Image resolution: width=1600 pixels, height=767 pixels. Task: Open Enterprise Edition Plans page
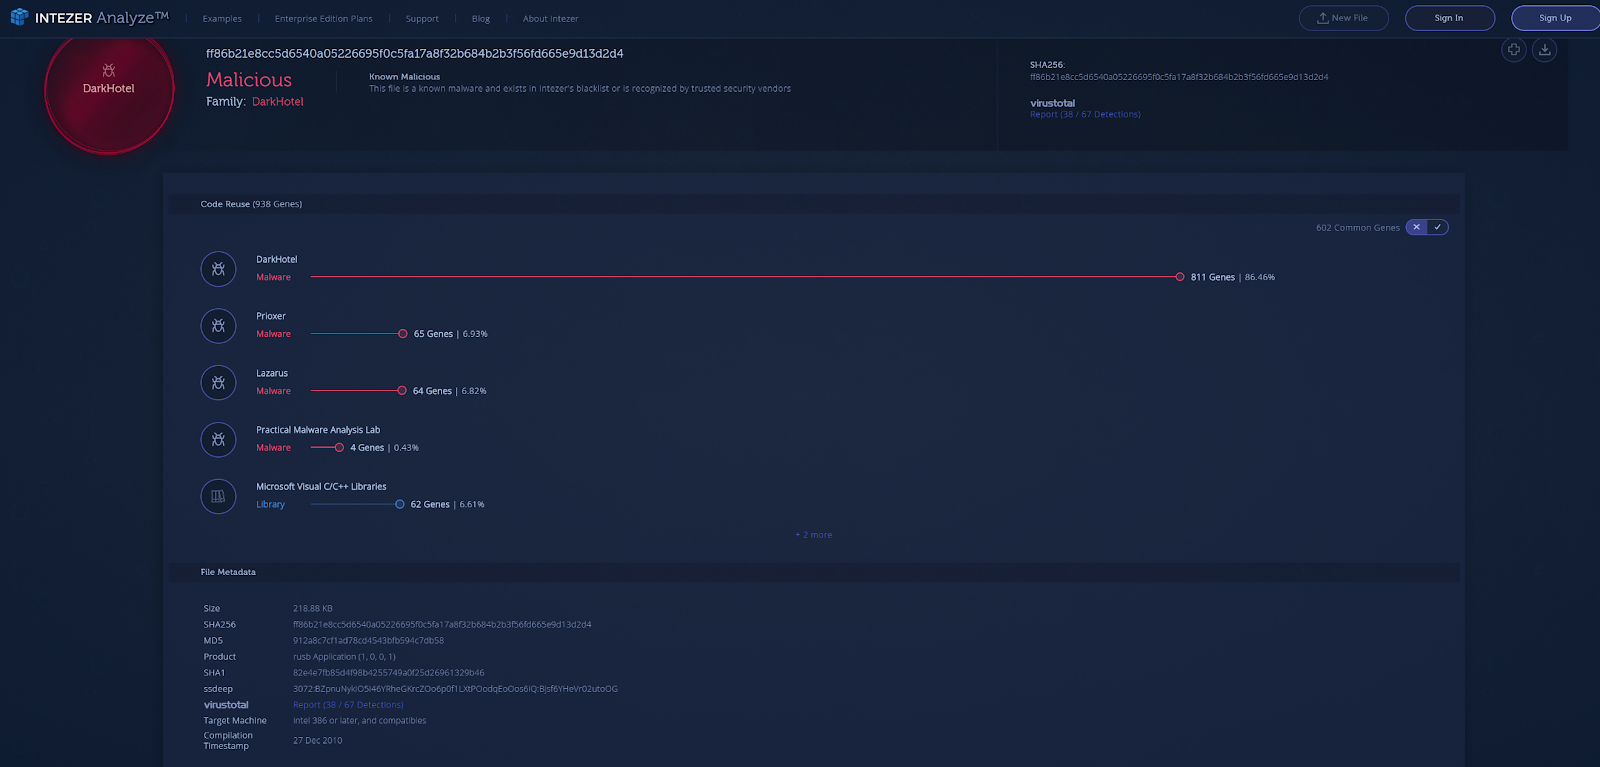pos(324,19)
